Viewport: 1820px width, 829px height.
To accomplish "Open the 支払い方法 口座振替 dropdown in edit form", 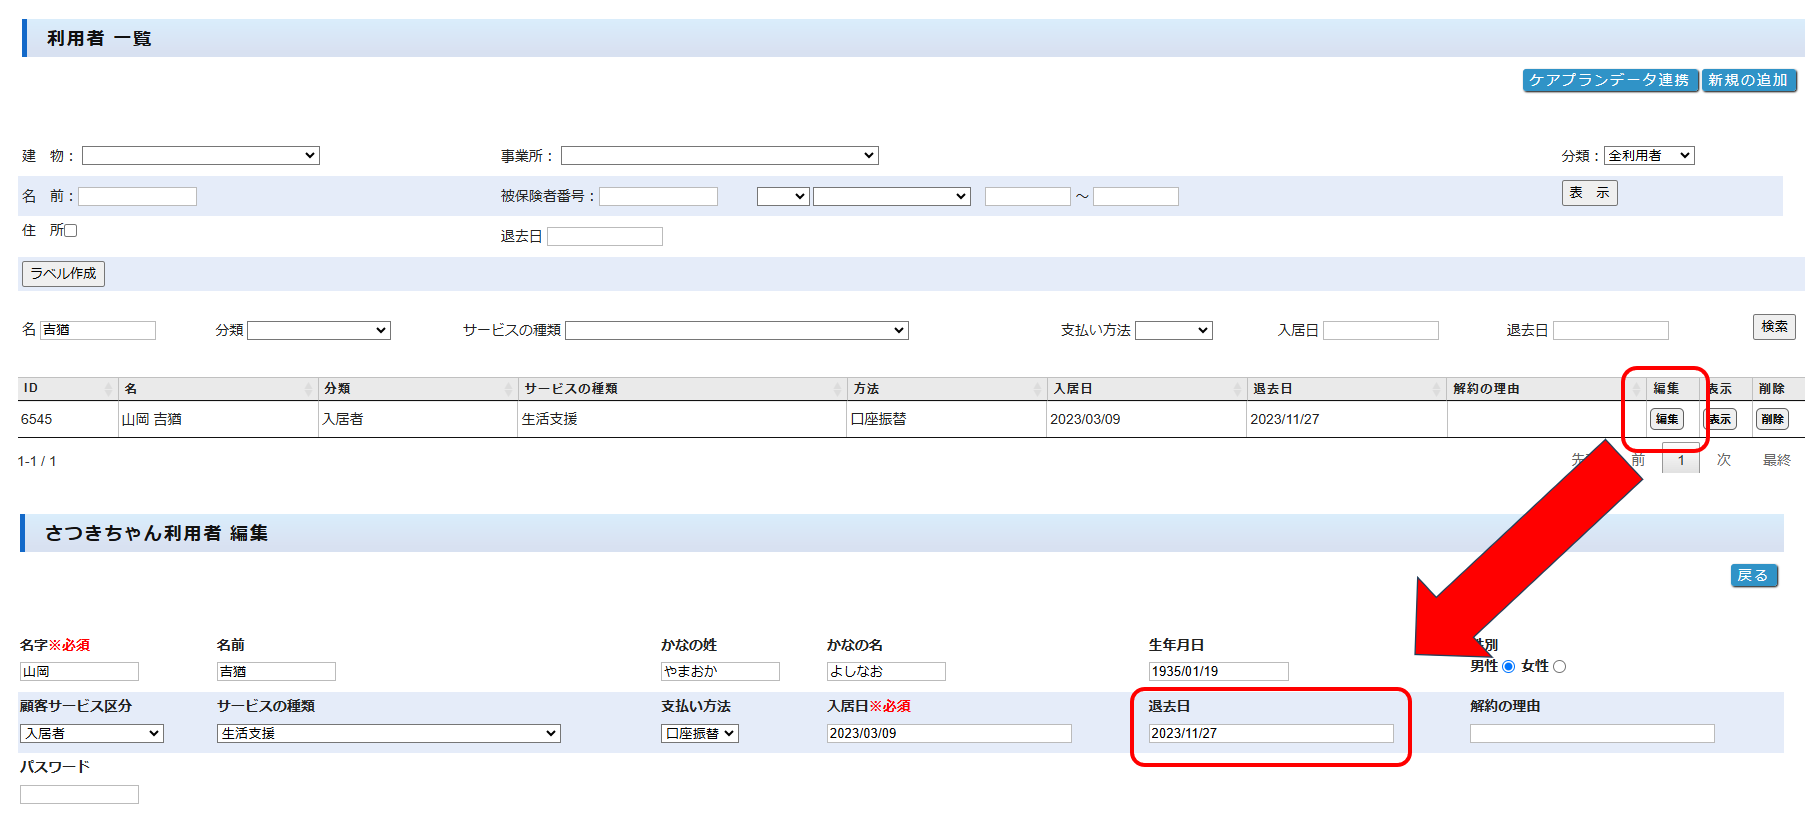I will (699, 733).
